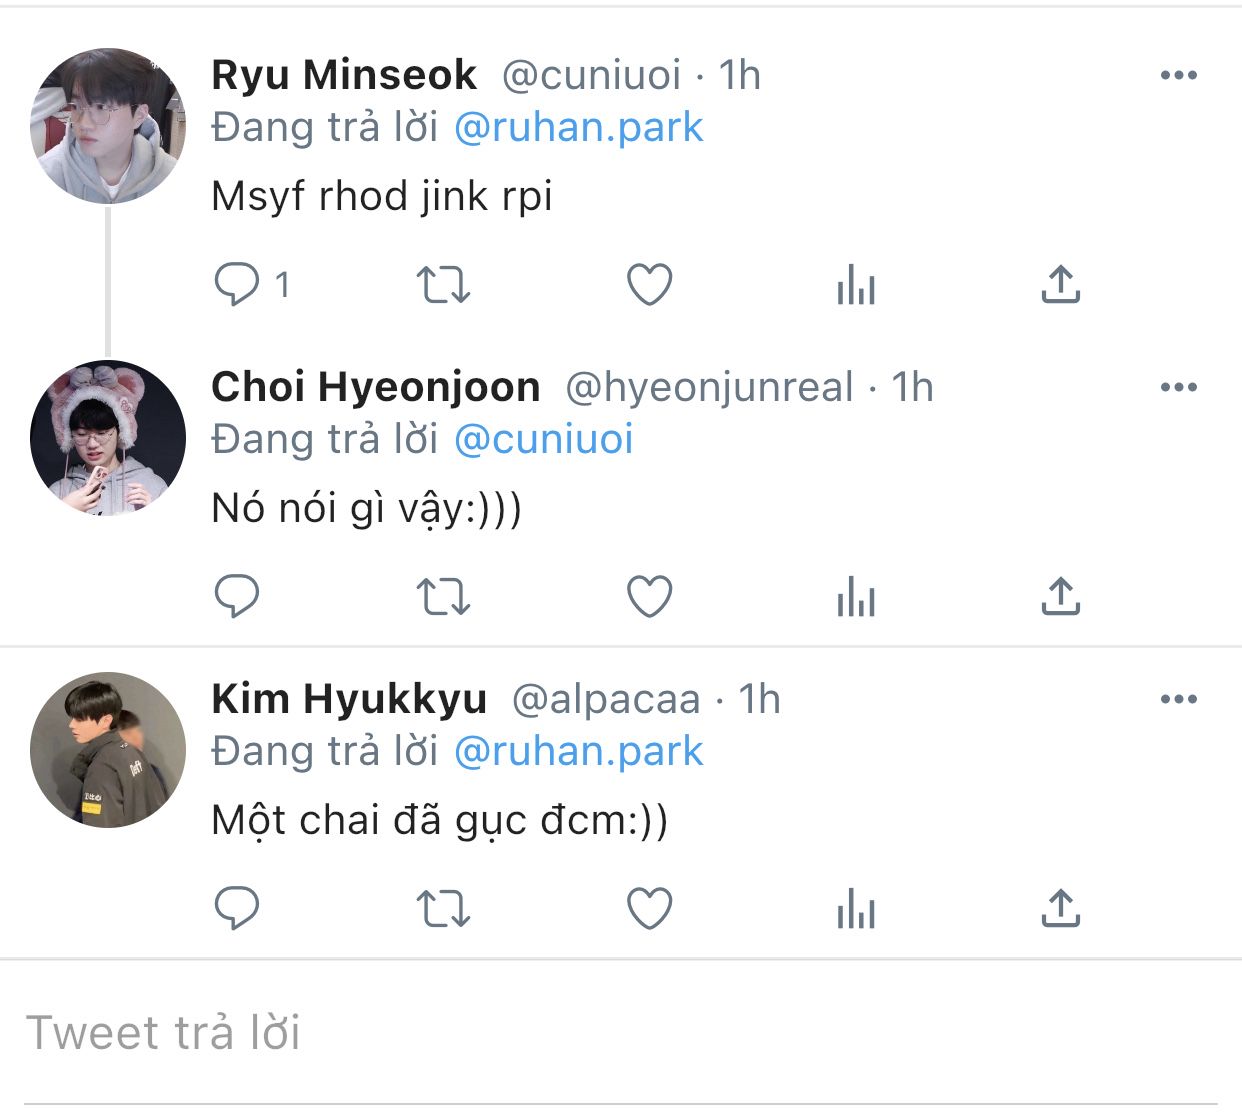Reply to Choi Hyeonjoon's tweet
This screenshot has height=1116, width=1242.
coord(237,596)
